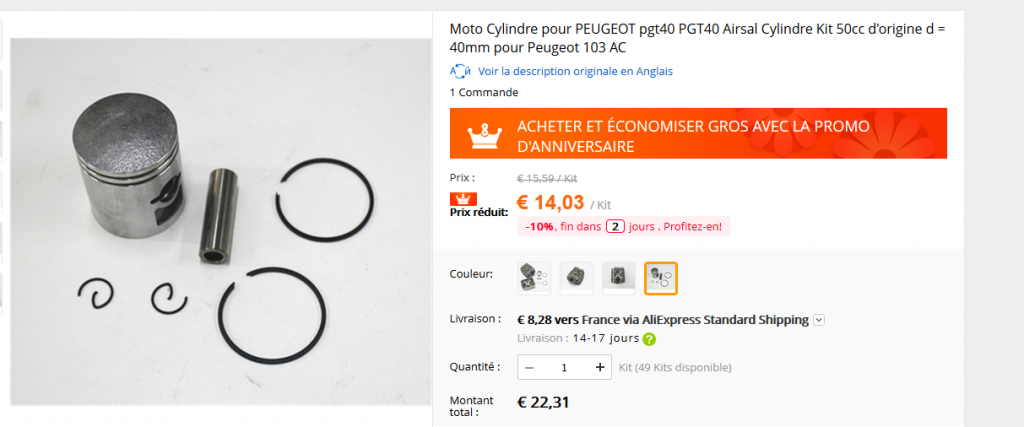This screenshot has width=1024, height=427.
Task: Decrease quantity with the minus button
Action: [x=530, y=368]
